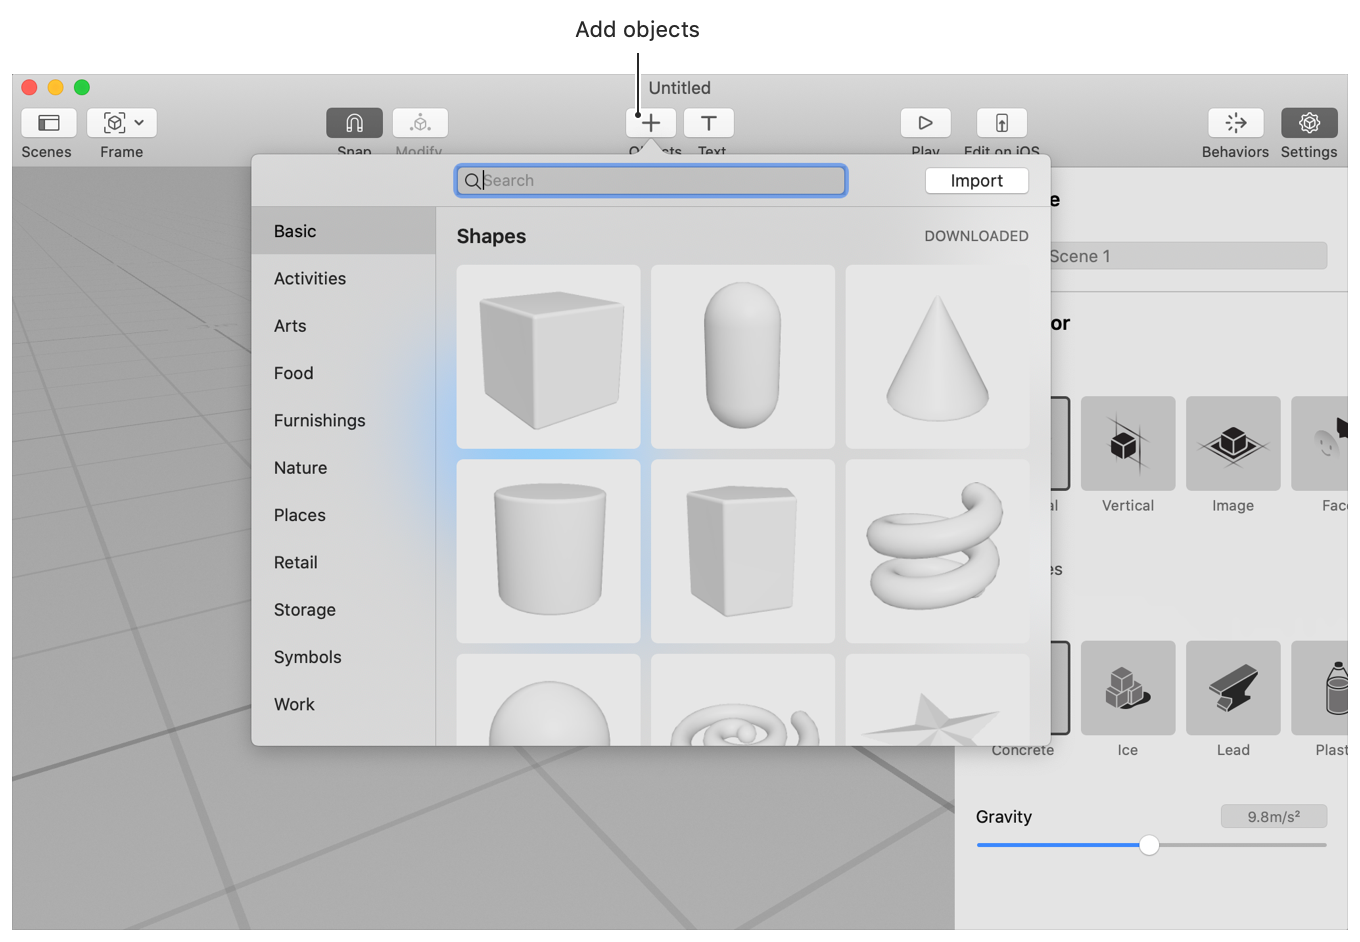Screen dimensions: 1360x942
Task: Add a Text object
Action: pos(709,122)
